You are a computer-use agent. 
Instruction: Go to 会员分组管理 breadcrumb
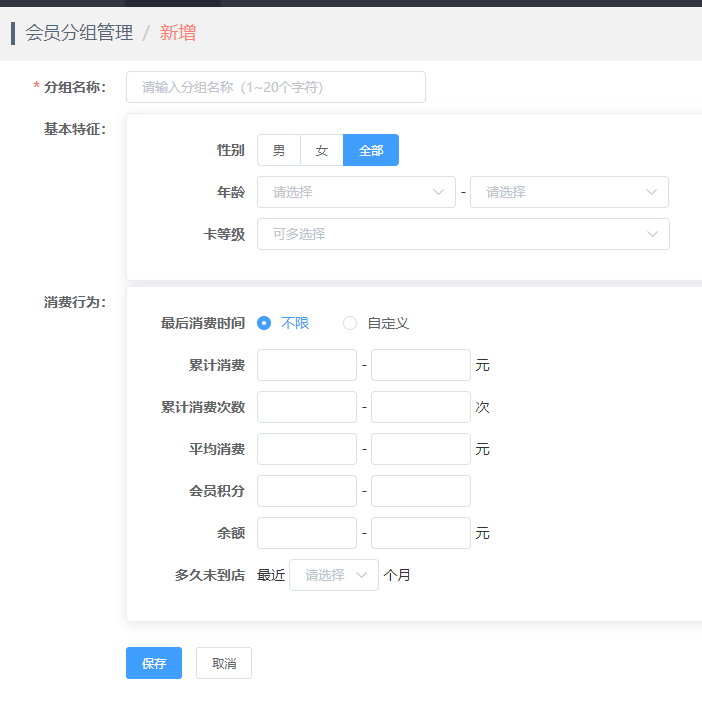pyautogui.click(x=79, y=33)
